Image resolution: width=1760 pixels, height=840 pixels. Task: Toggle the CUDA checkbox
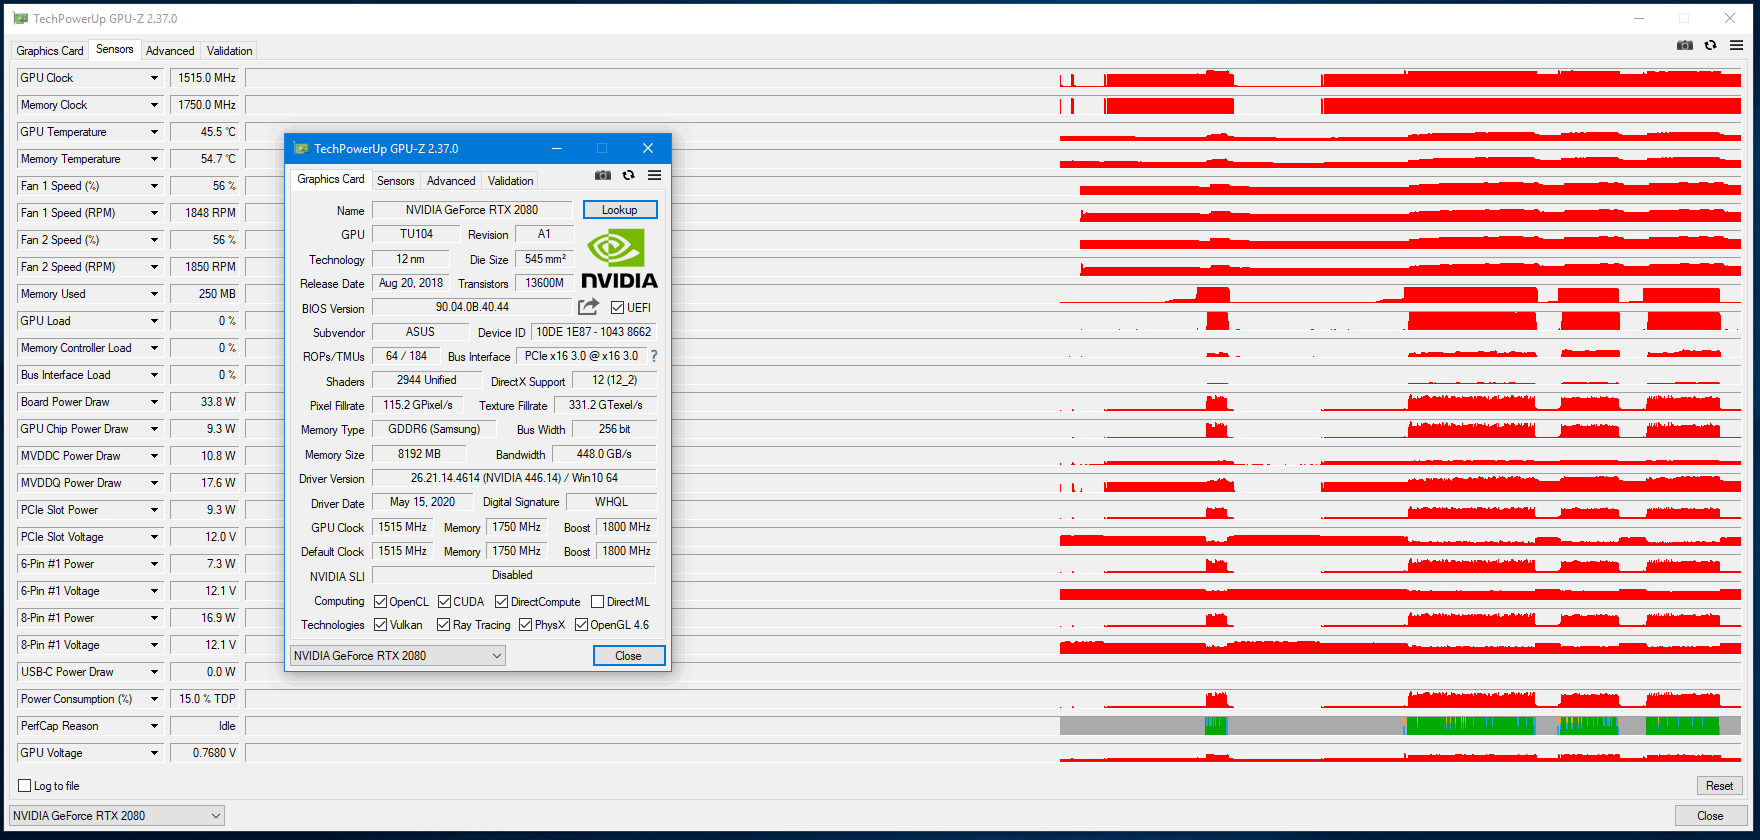pyautogui.click(x=444, y=602)
